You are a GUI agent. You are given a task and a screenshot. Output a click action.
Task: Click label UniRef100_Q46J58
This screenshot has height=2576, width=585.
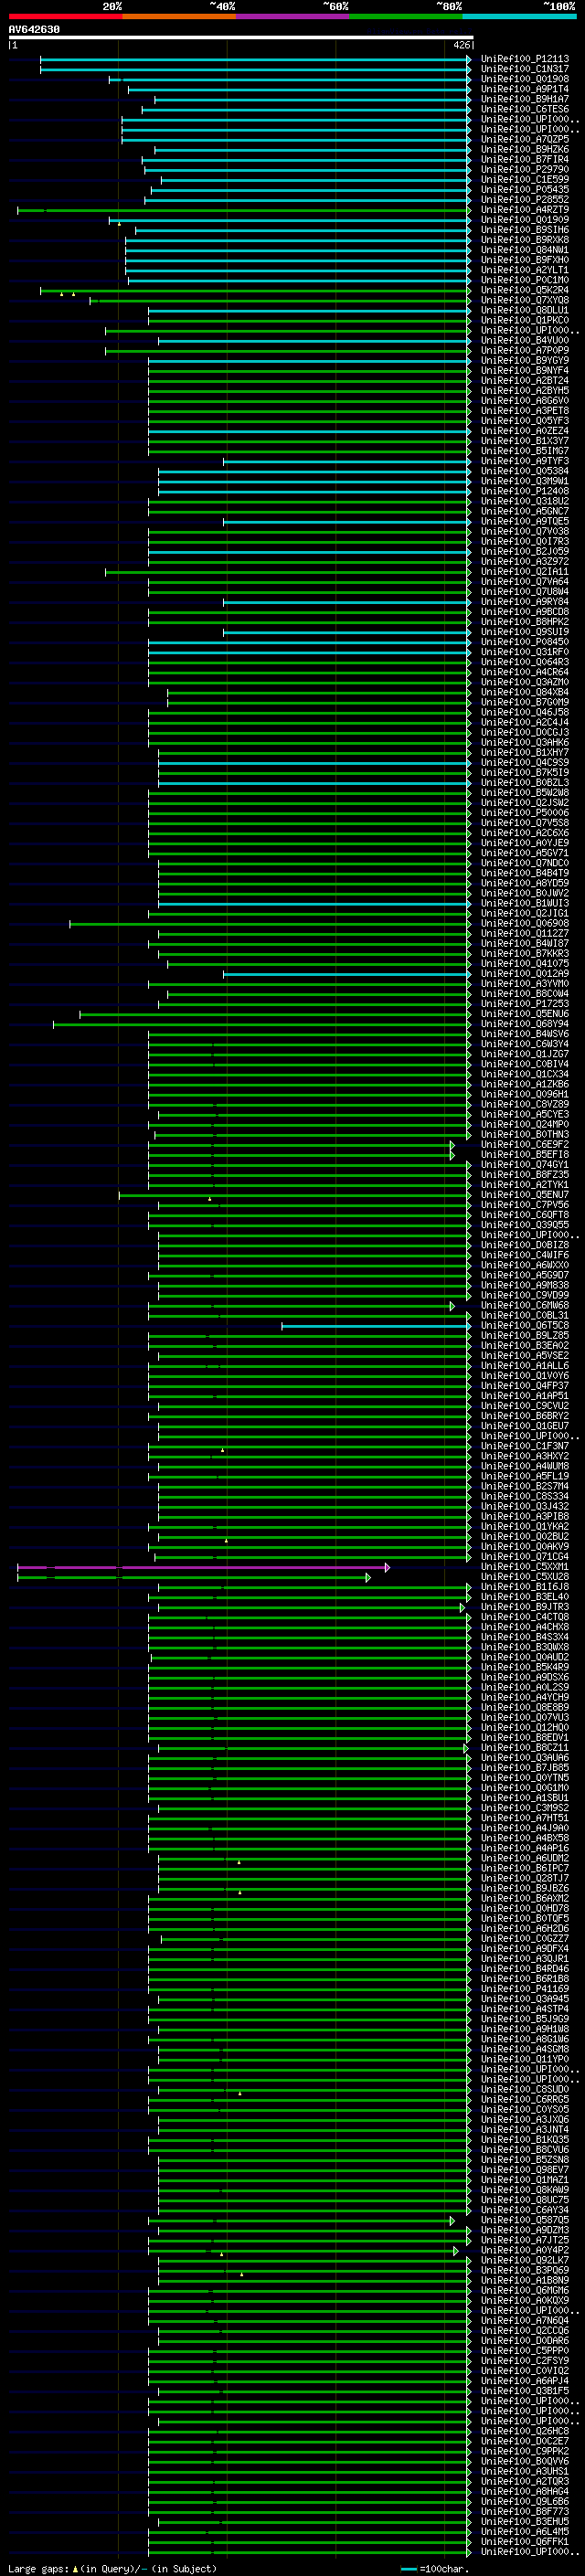point(525,713)
